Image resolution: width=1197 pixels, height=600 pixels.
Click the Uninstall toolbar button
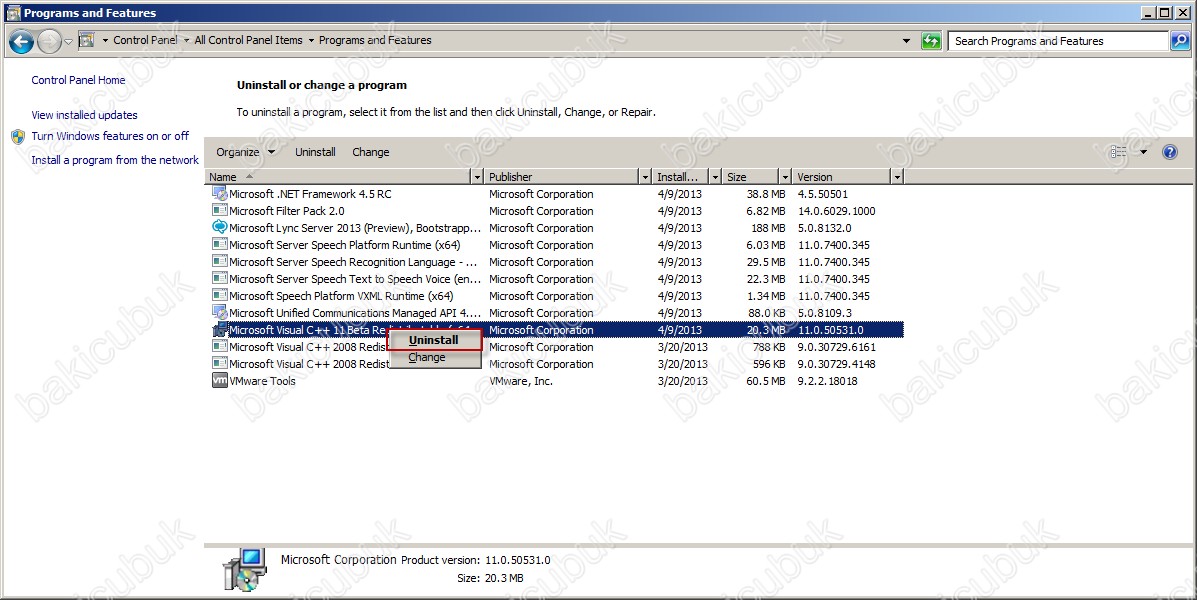pos(315,152)
